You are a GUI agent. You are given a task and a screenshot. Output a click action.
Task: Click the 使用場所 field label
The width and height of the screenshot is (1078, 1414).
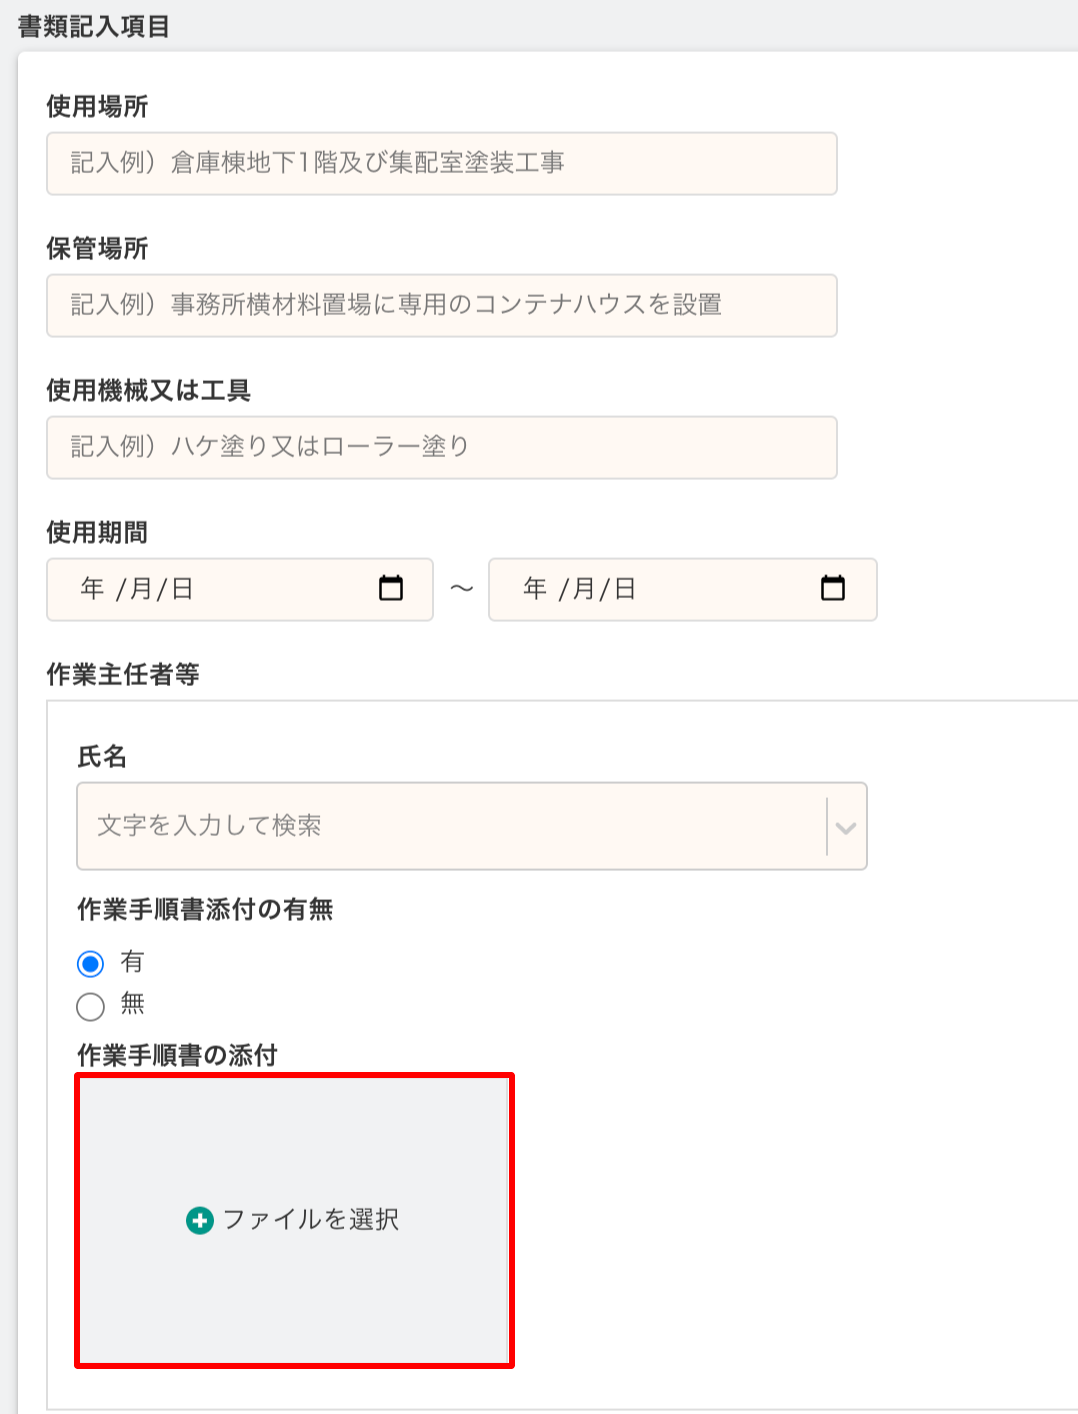[97, 106]
